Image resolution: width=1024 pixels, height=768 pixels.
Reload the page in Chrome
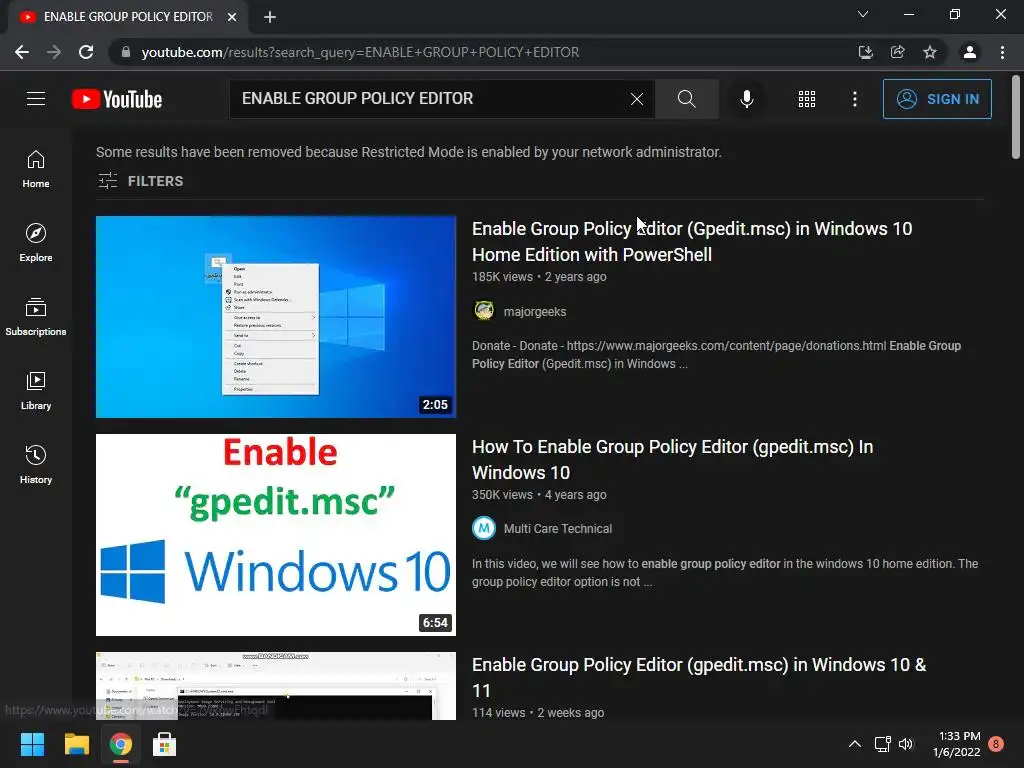86,52
